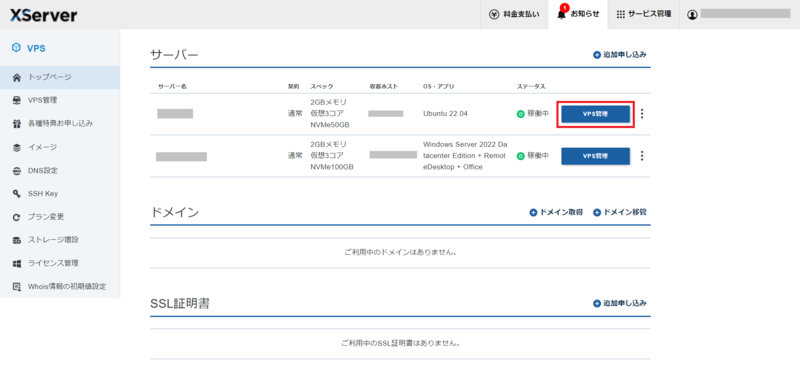Click 追加申し込み in SSL証明書 section
The width and height of the screenshot is (800, 377).
(620, 304)
